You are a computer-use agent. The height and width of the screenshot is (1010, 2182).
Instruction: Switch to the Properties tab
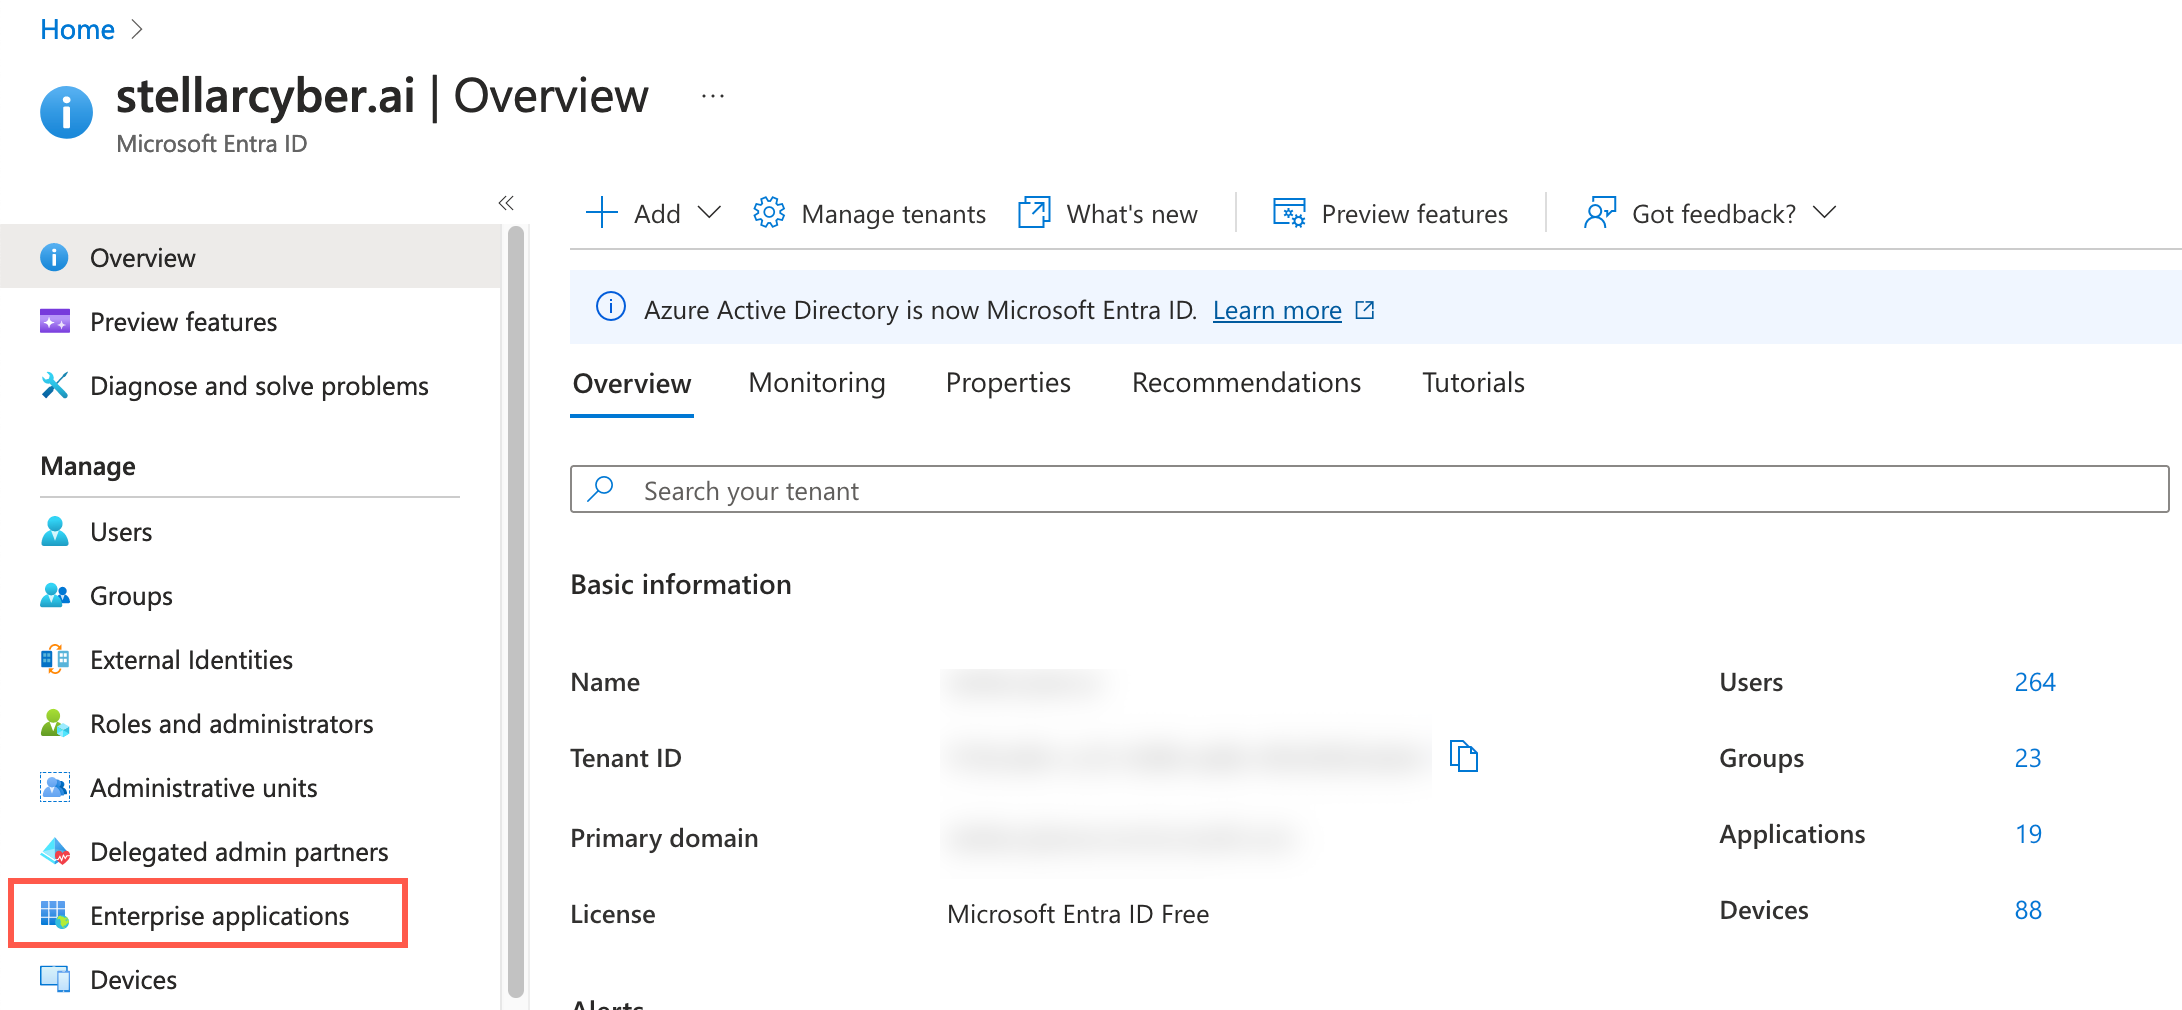[x=1007, y=383]
